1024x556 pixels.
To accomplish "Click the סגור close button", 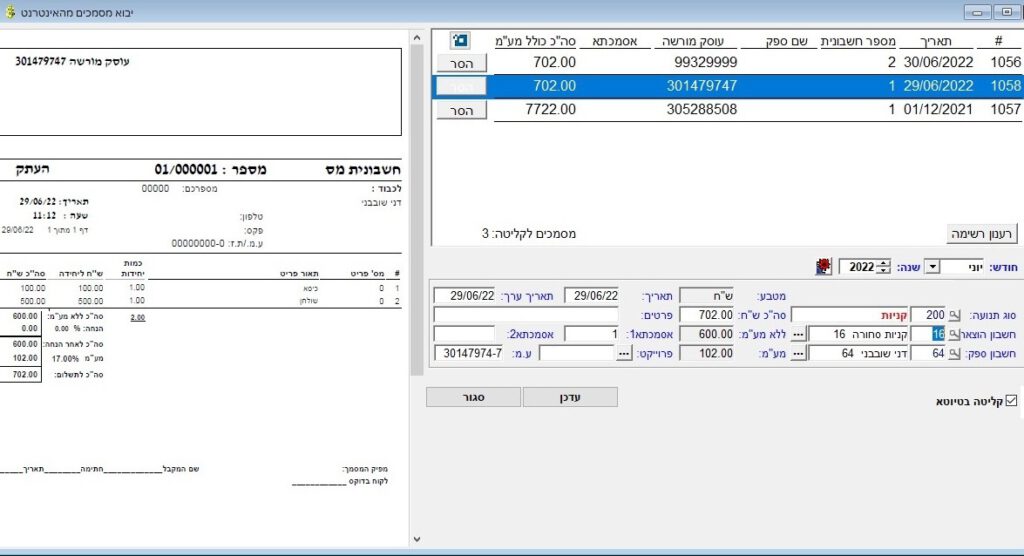I will [x=473, y=397].
